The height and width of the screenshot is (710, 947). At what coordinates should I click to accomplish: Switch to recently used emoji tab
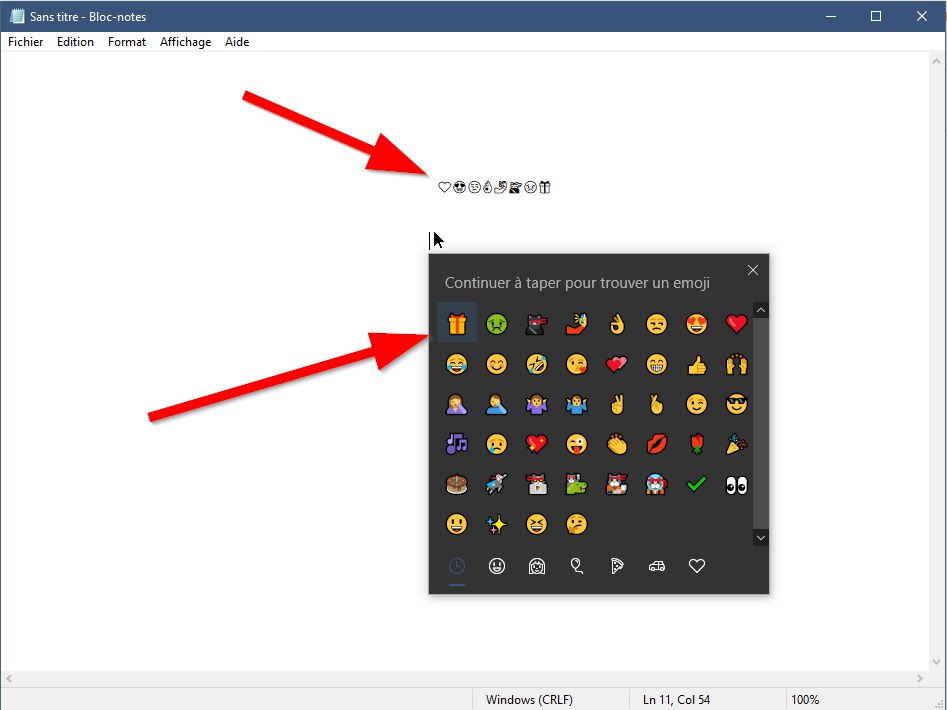[x=457, y=566]
